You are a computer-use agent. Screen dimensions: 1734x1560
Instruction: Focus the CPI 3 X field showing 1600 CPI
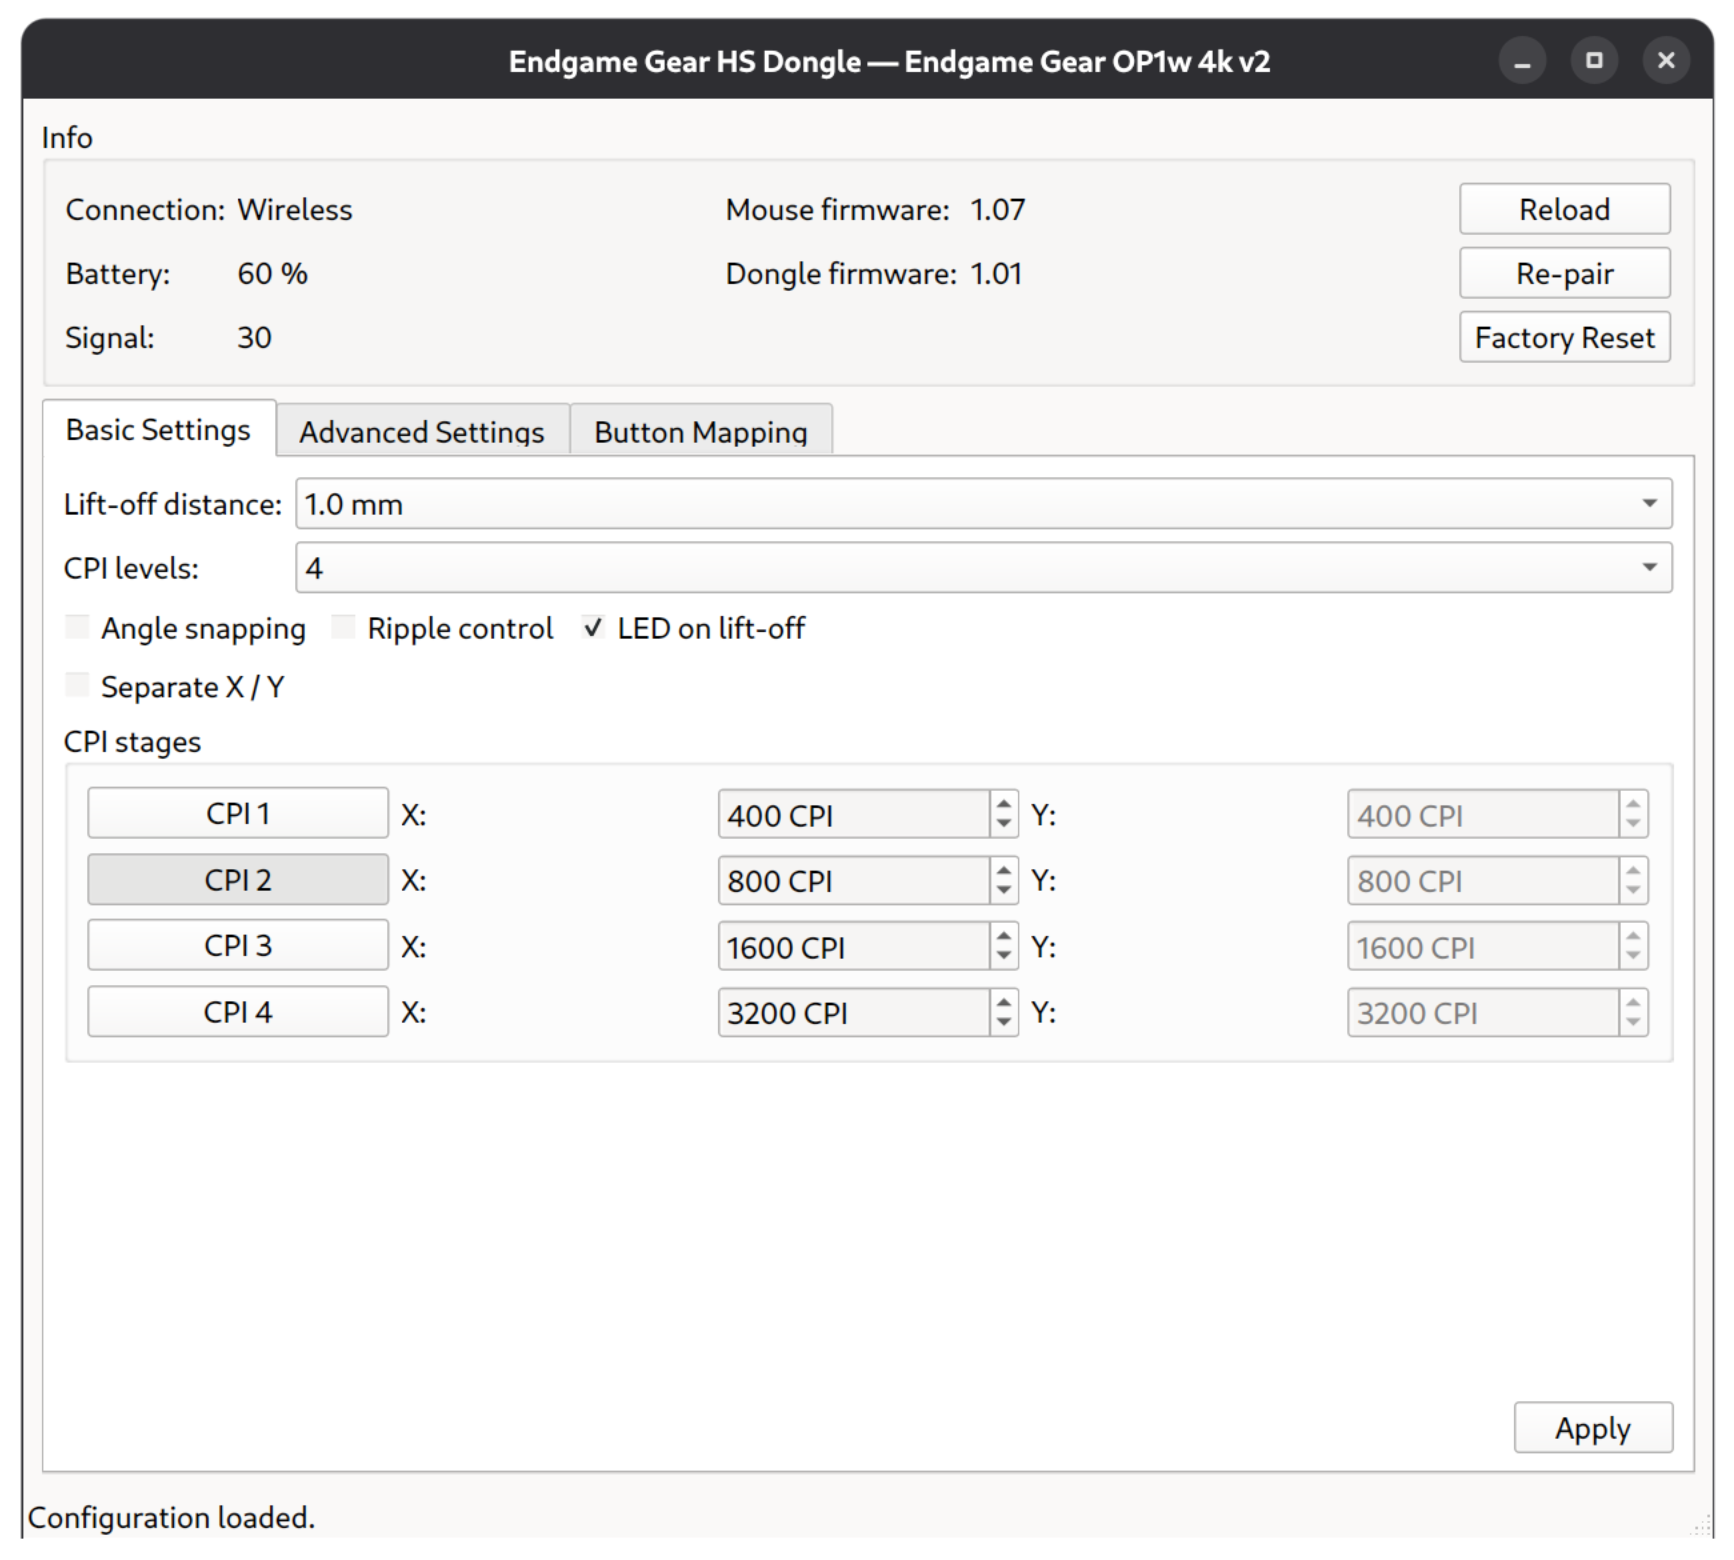(855, 947)
